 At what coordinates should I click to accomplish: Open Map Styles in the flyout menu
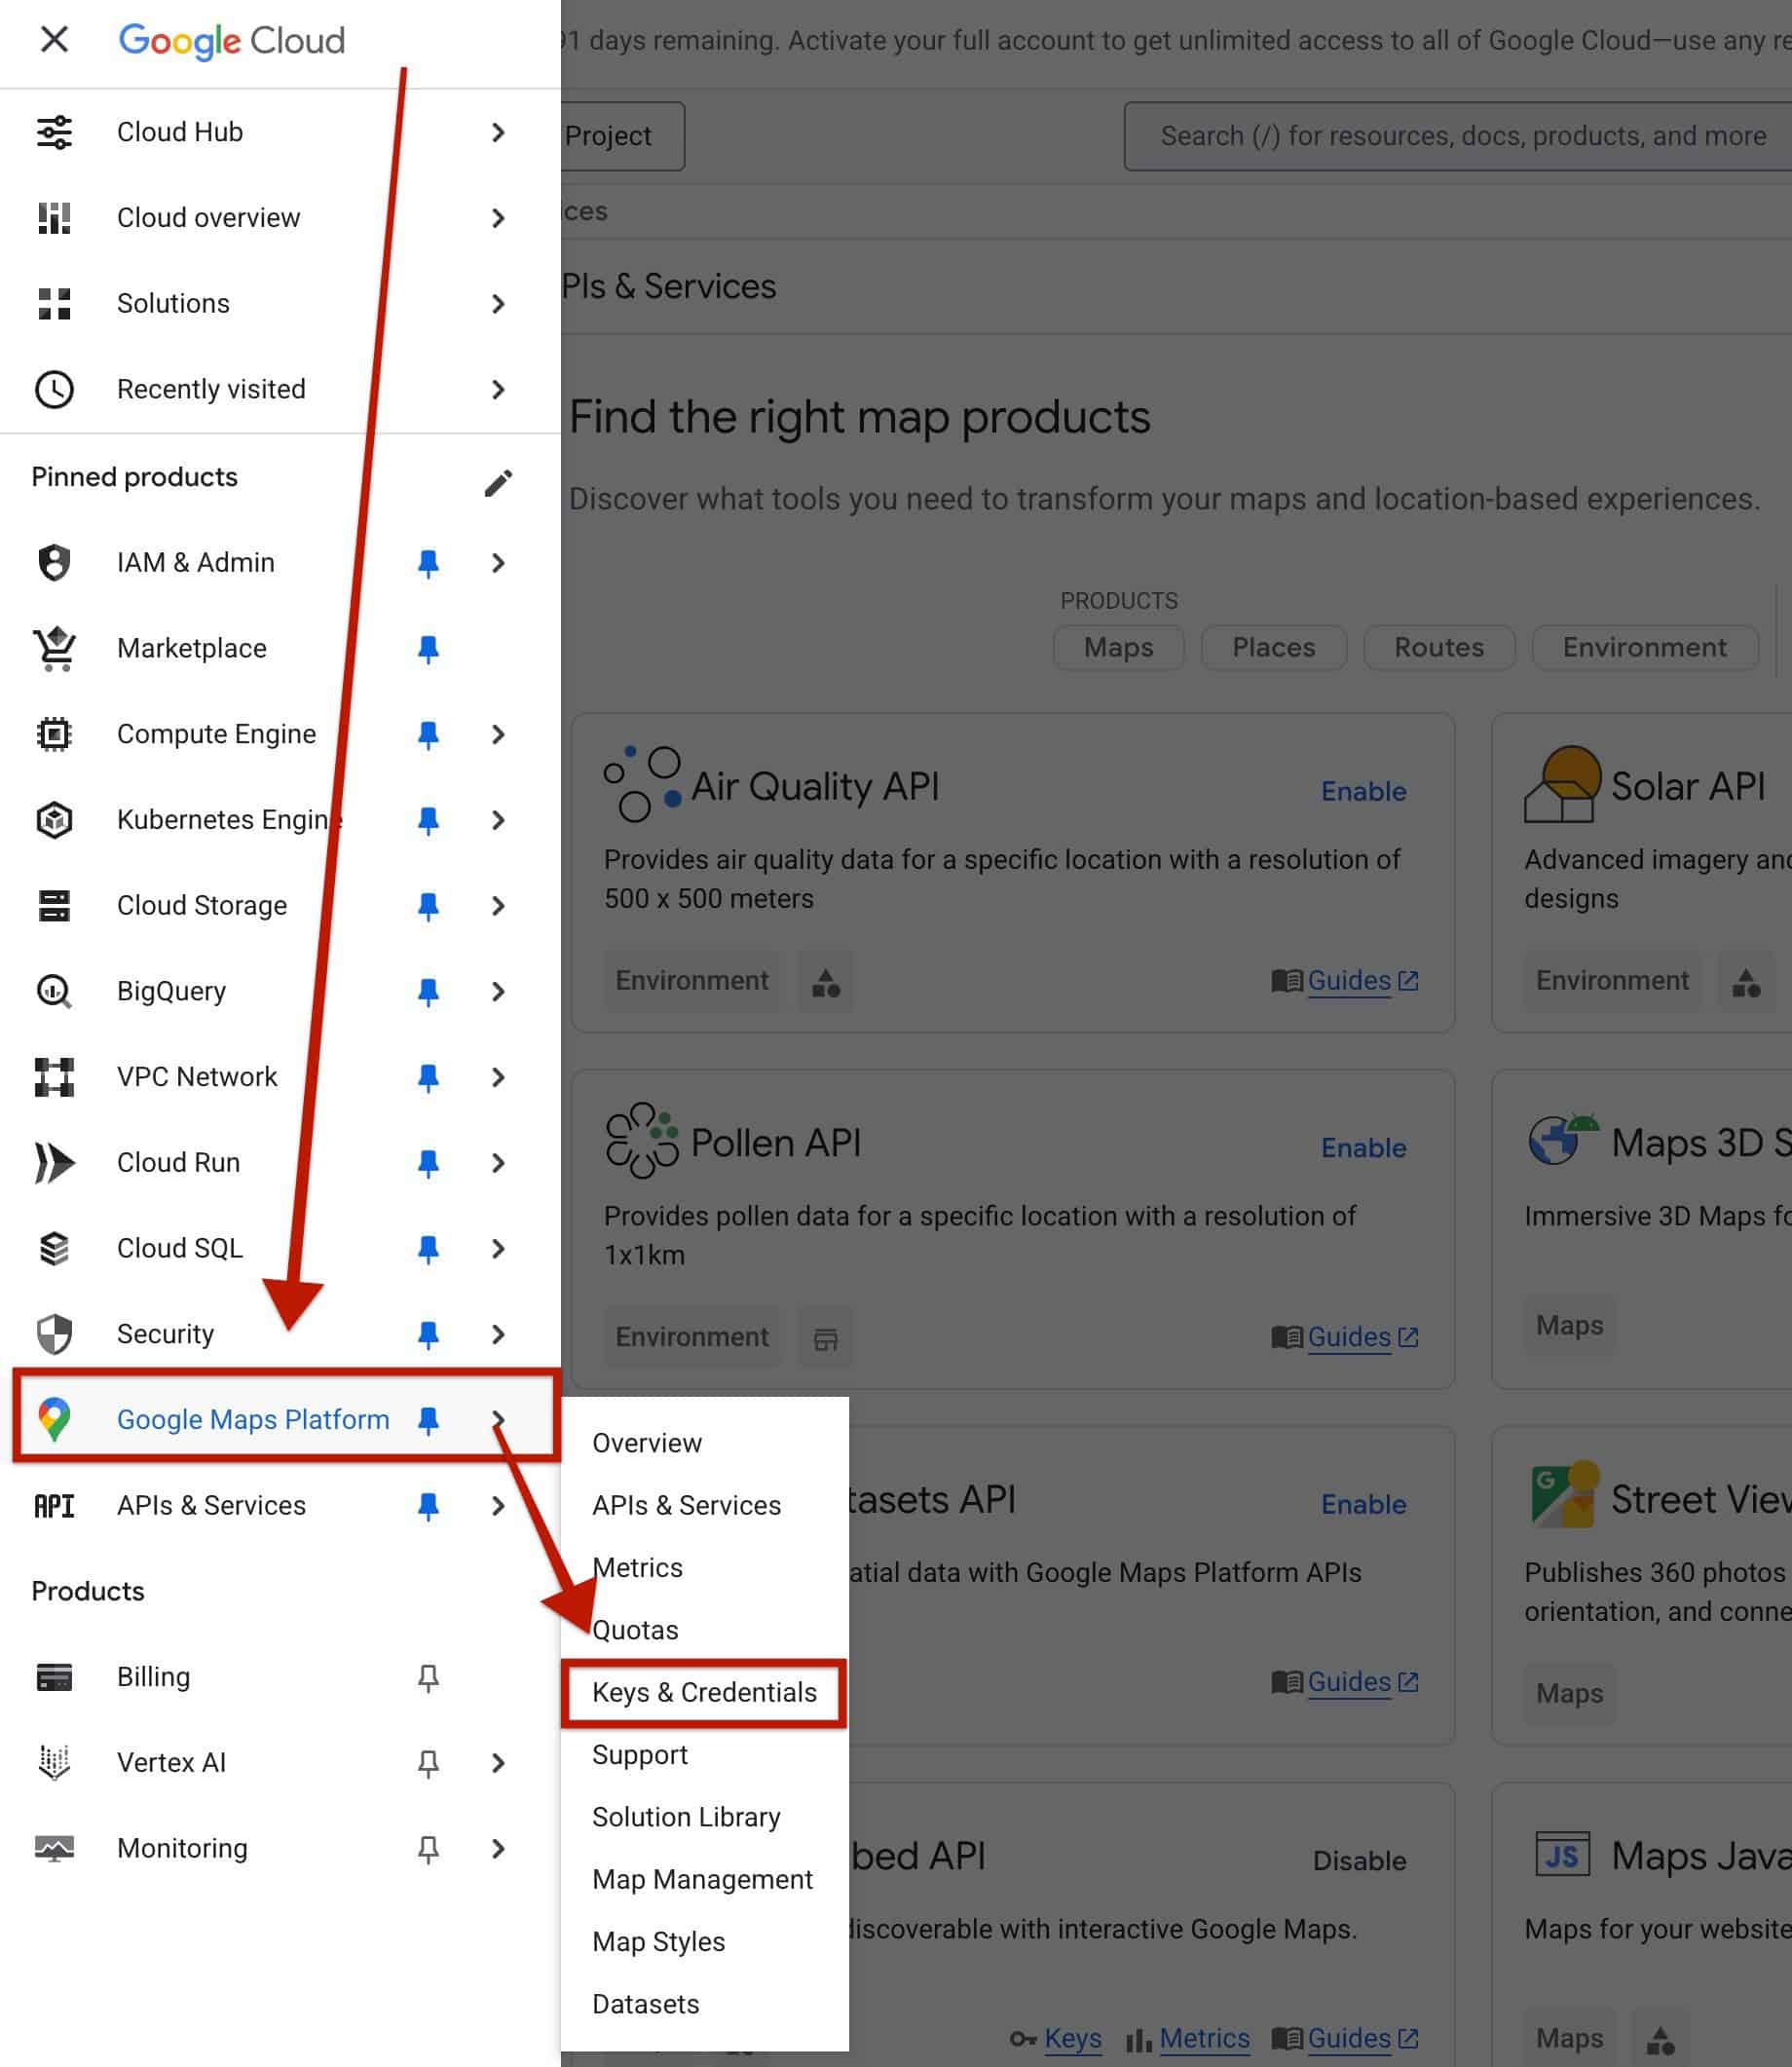coord(658,1941)
